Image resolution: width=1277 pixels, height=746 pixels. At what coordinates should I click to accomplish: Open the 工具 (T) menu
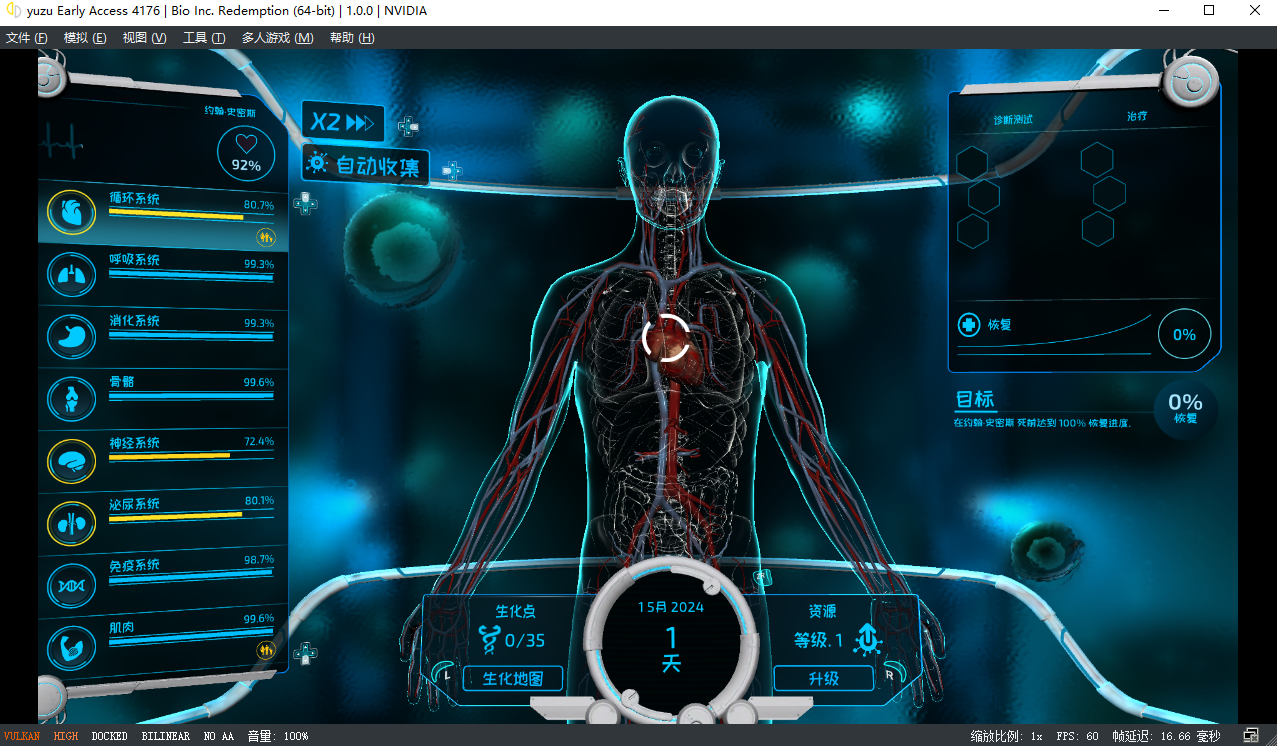coord(203,38)
